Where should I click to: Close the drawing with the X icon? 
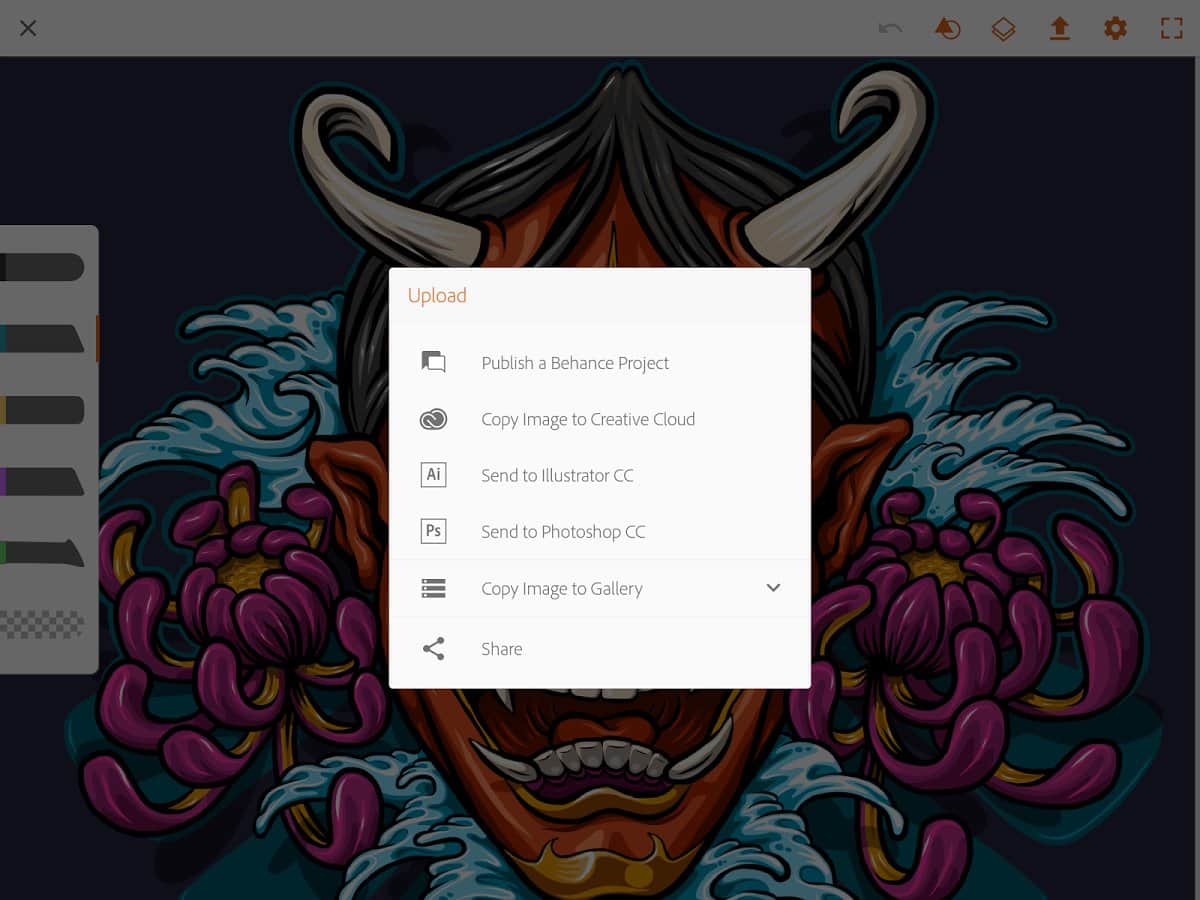pos(28,28)
